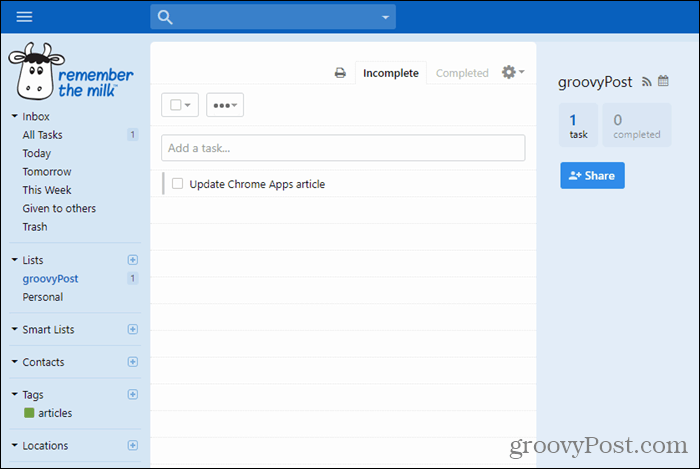Click the Share button
This screenshot has width=700, height=469.
point(592,175)
